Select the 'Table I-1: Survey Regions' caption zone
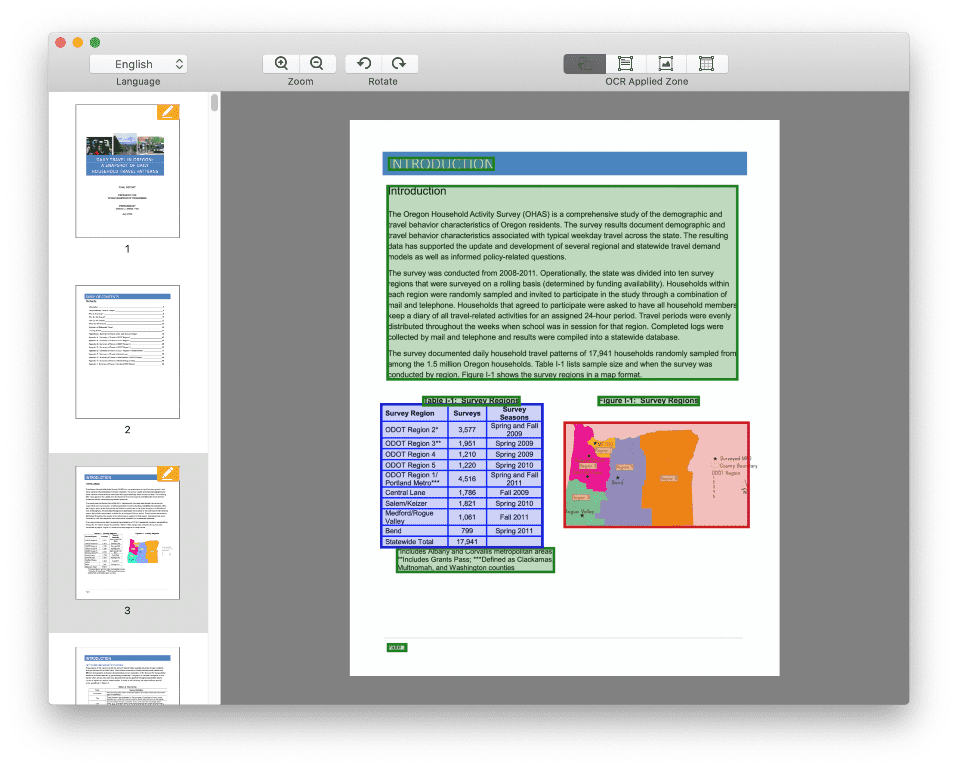The image size is (957, 768). 471,400
